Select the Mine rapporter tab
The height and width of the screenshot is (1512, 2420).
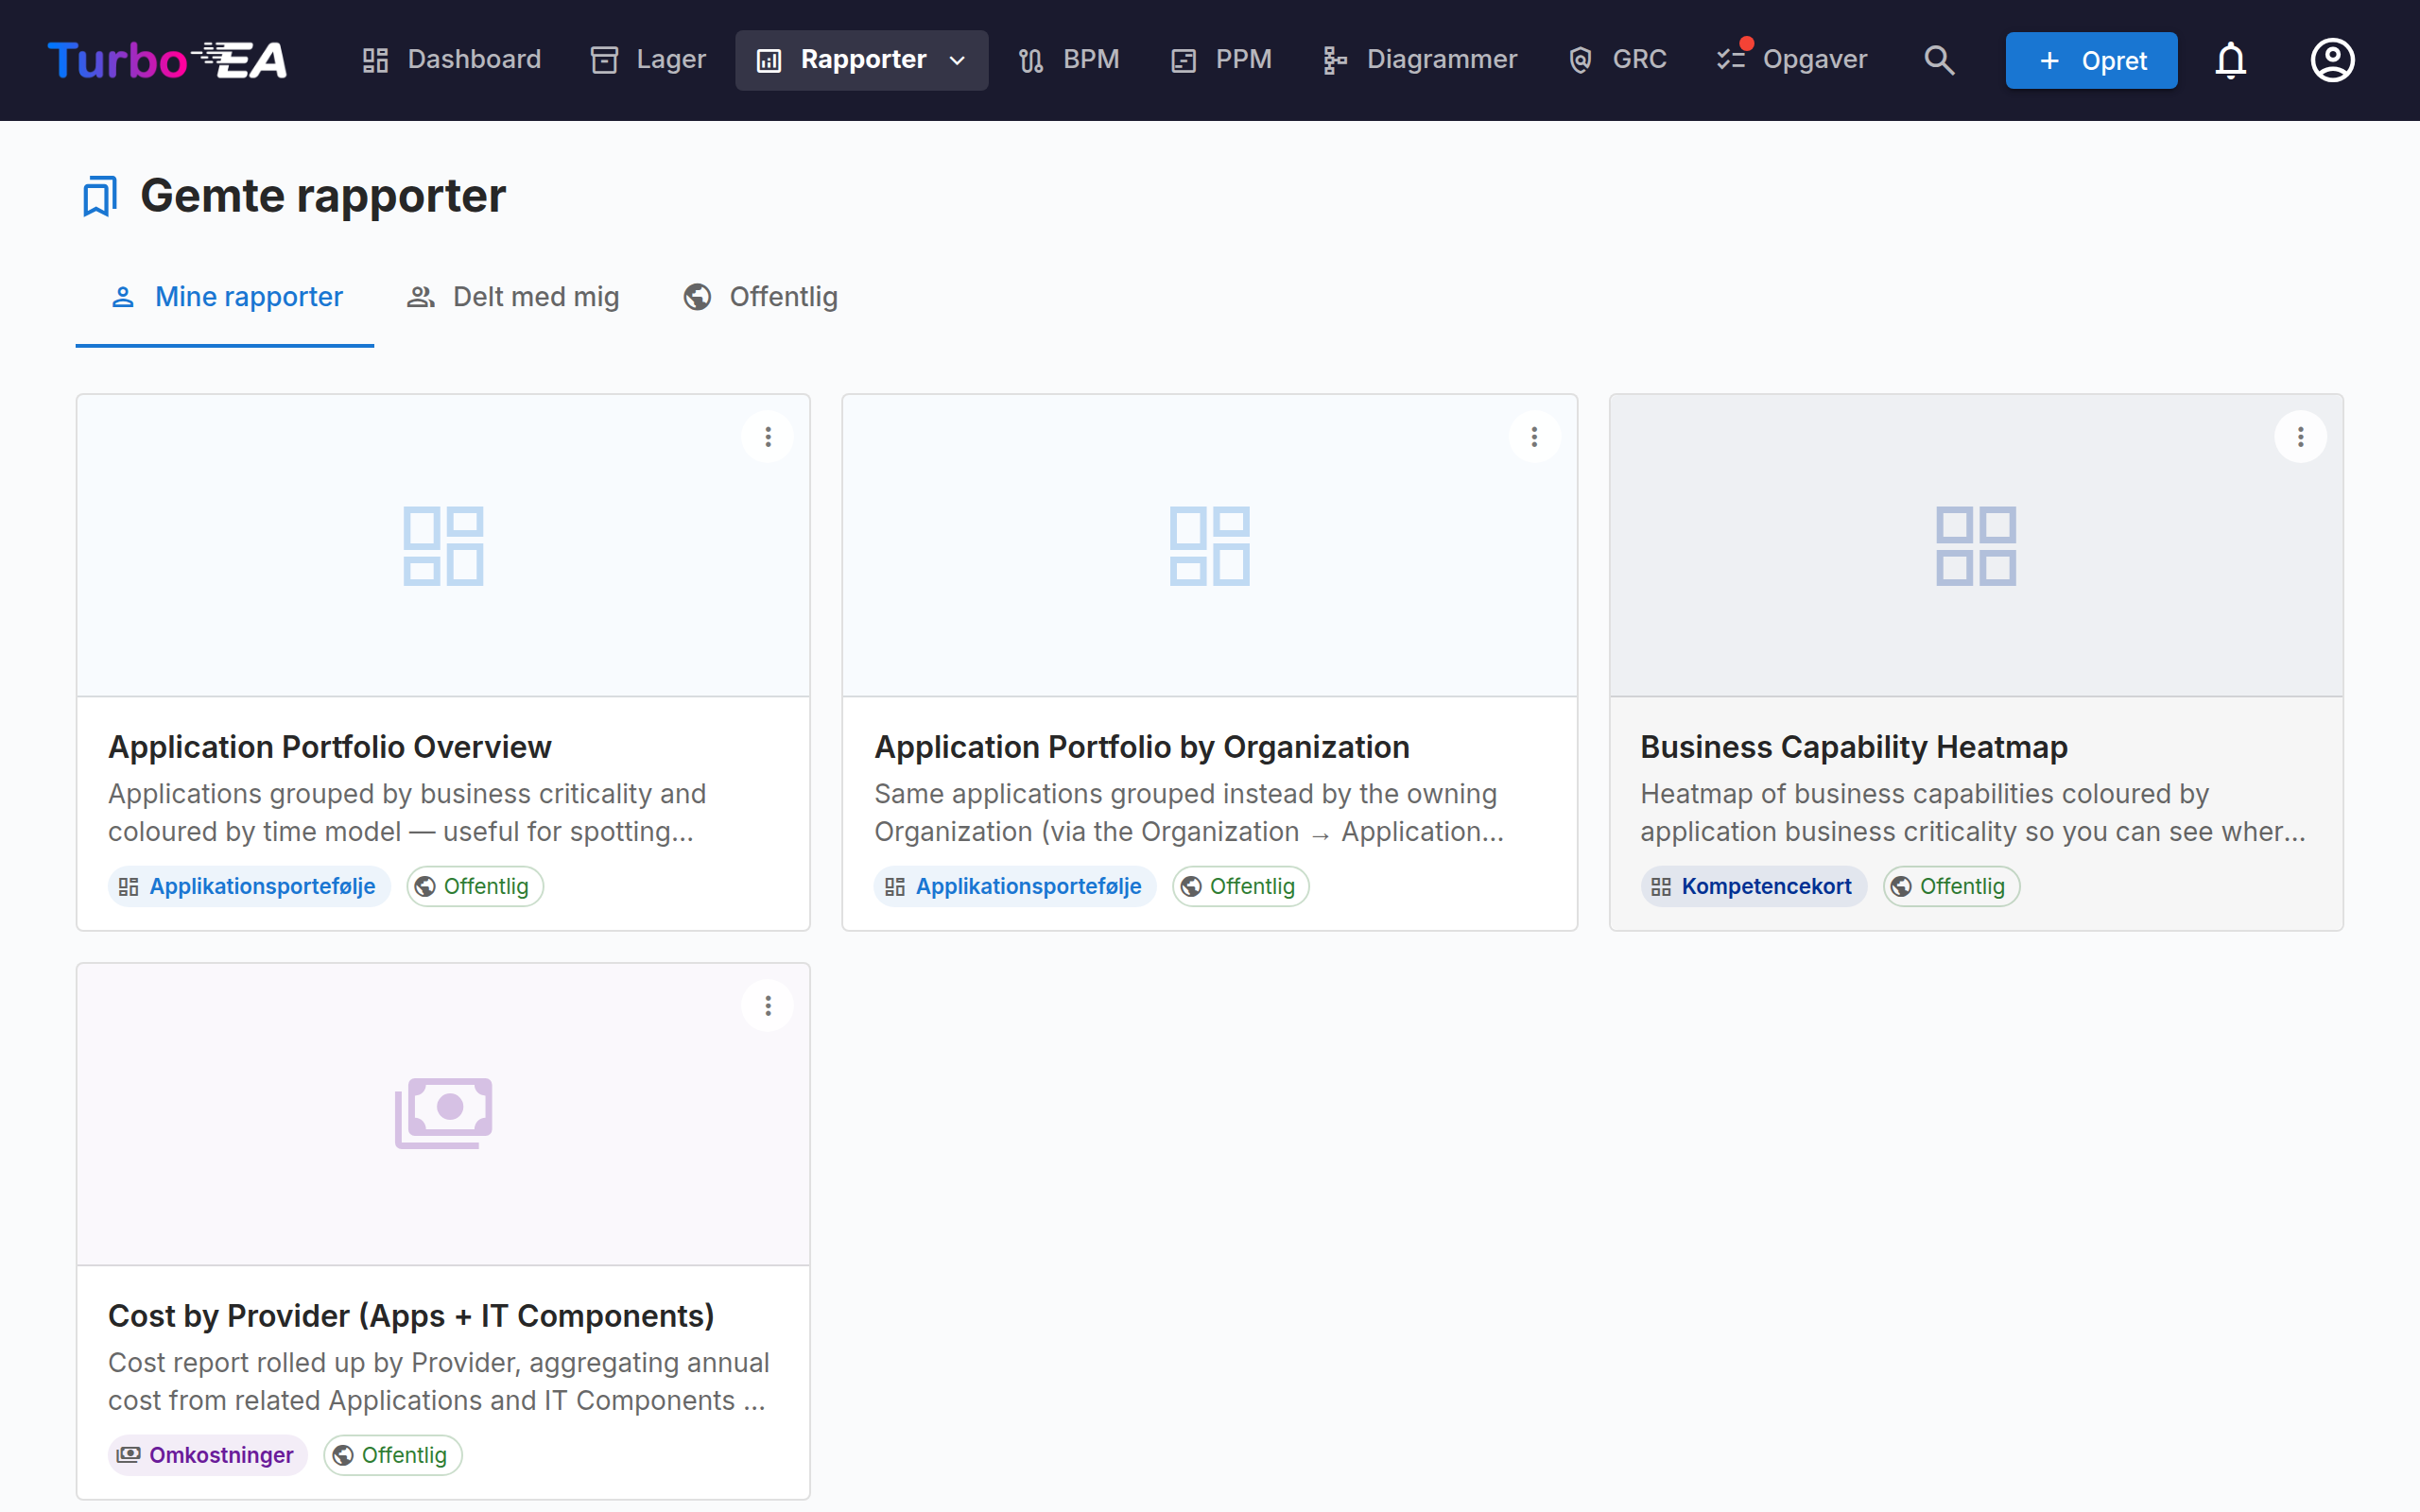tap(225, 297)
